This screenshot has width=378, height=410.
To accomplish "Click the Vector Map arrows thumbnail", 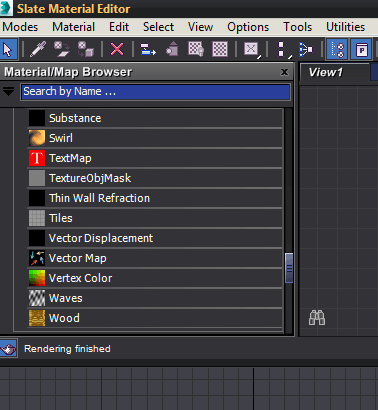I will (x=37, y=258).
